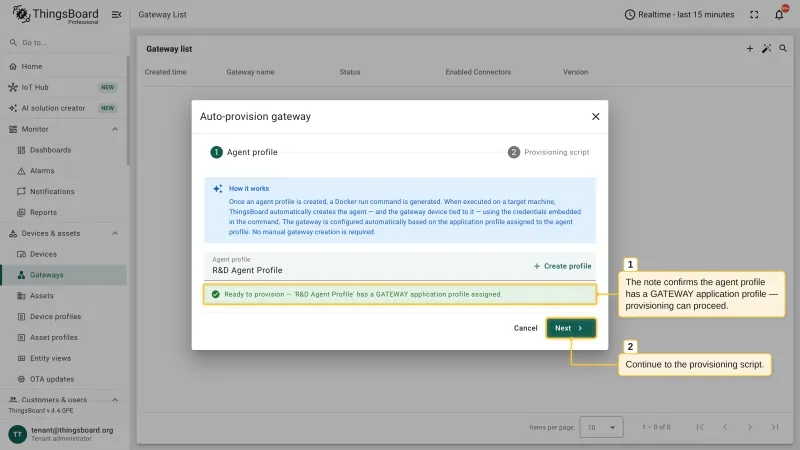Click the Dashboards icon
The height and width of the screenshot is (450, 800).
tap(21, 150)
